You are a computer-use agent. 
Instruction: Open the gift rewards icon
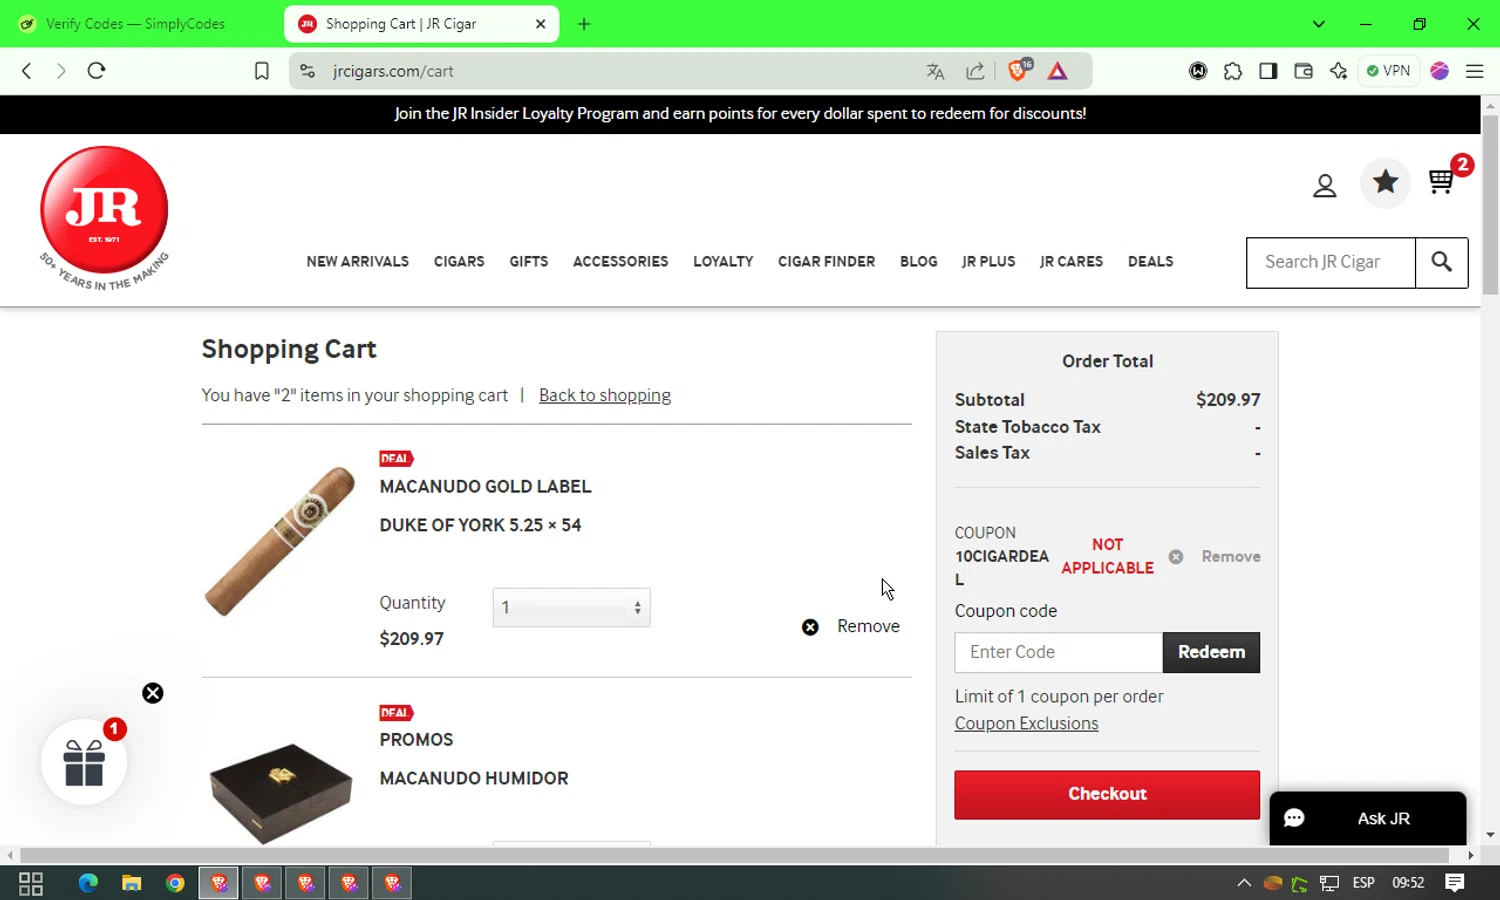point(84,762)
